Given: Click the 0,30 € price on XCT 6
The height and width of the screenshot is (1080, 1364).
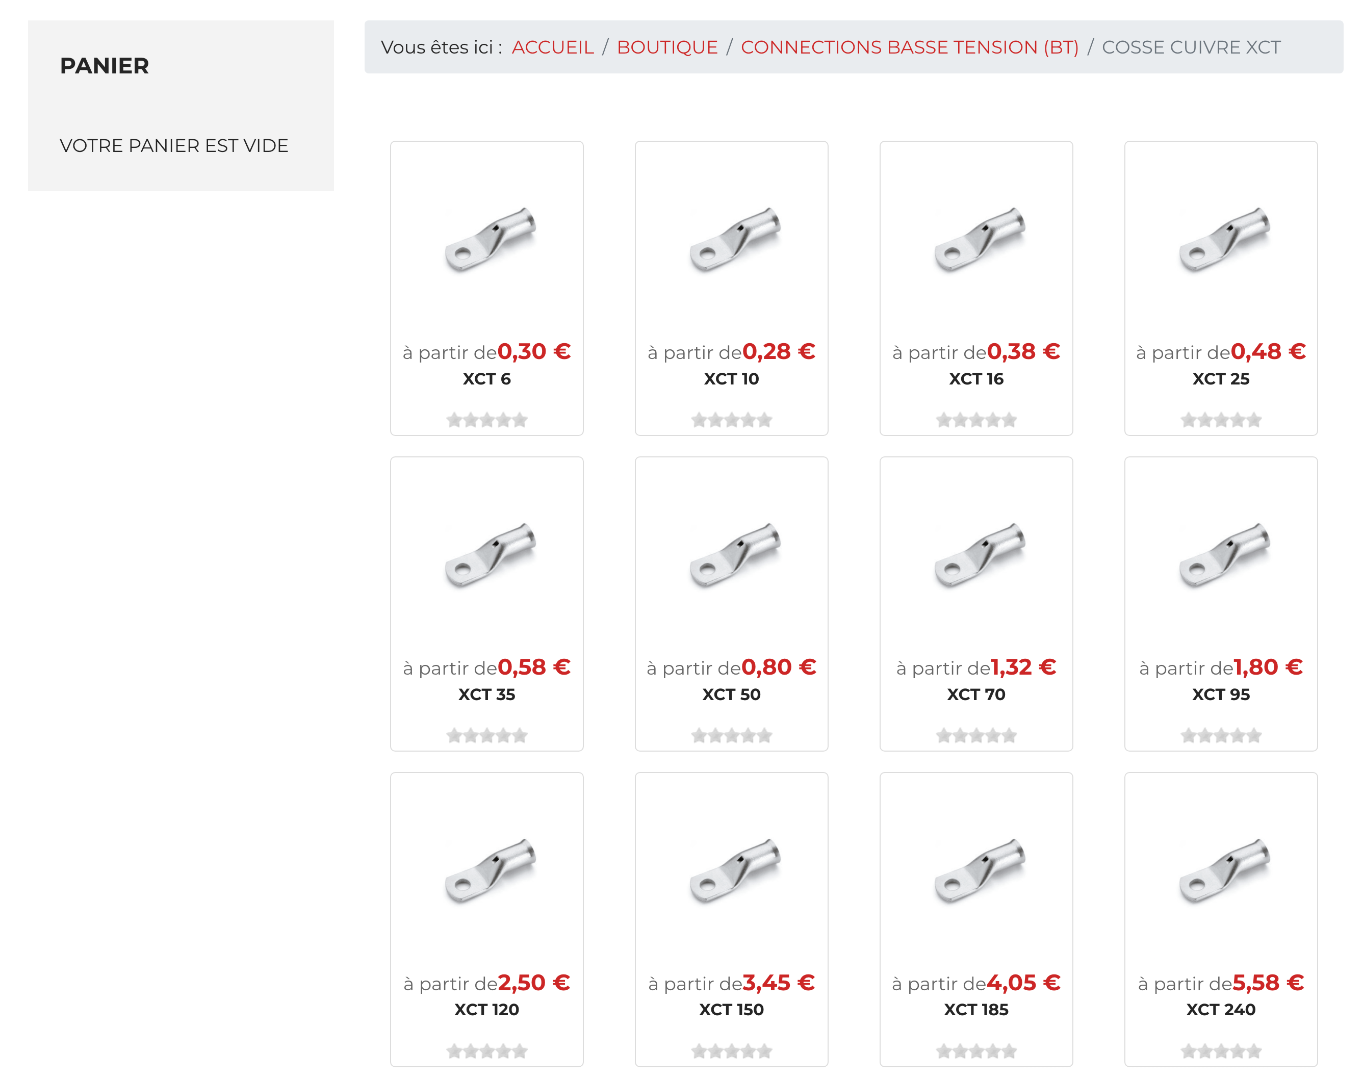Looking at the screenshot, I should click(534, 352).
